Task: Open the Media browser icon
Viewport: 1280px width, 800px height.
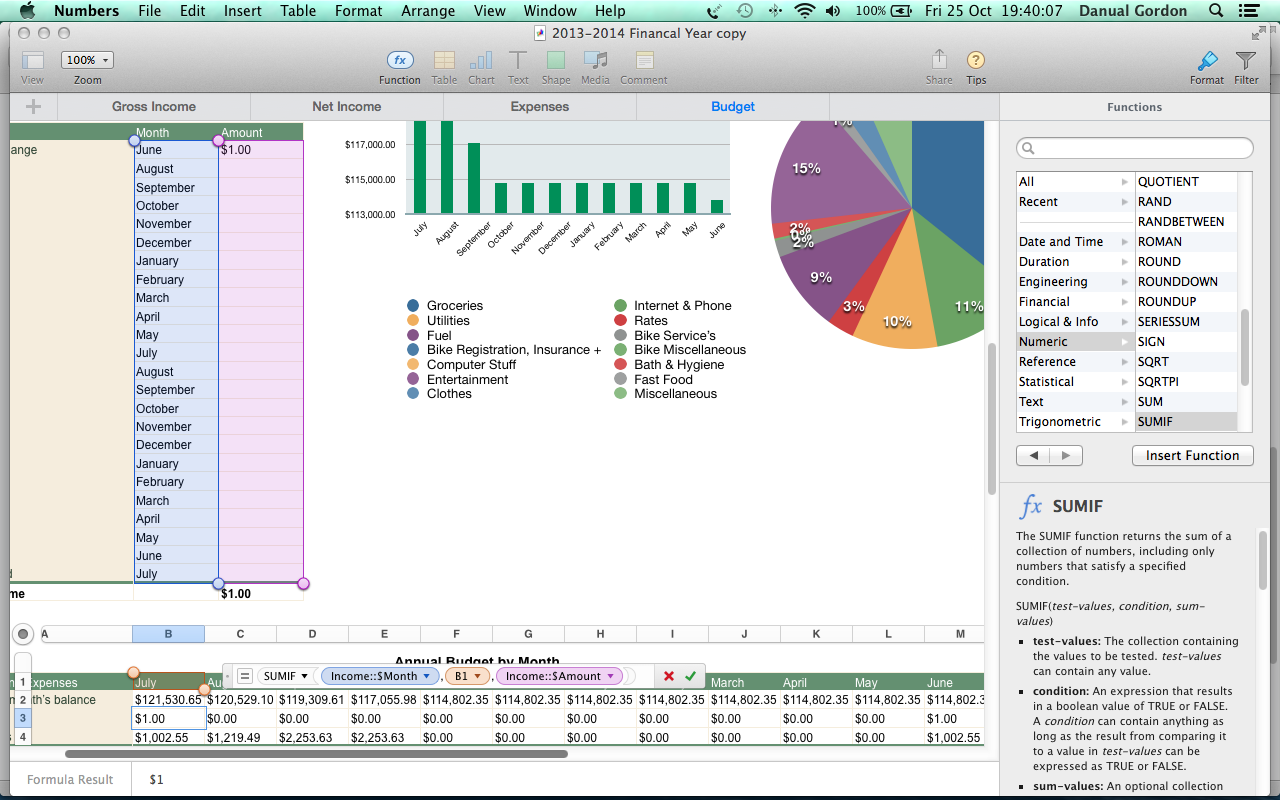Action: tap(595, 62)
